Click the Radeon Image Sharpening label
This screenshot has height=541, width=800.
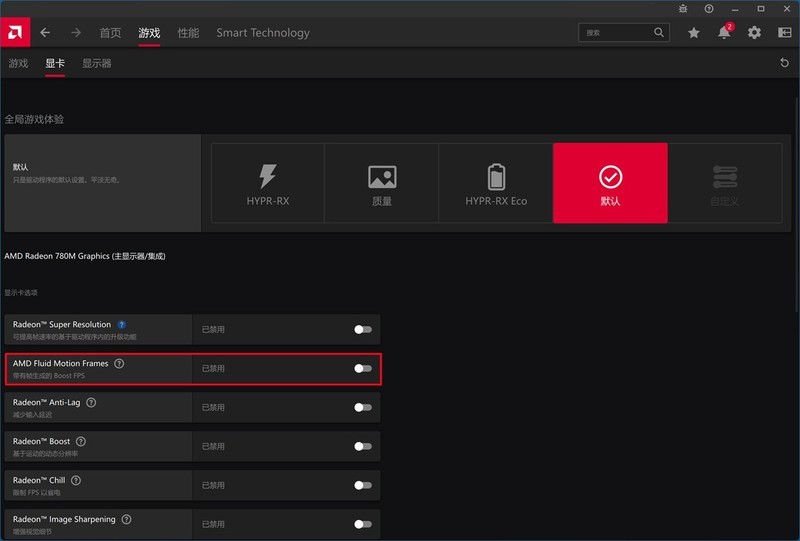(x=64, y=519)
